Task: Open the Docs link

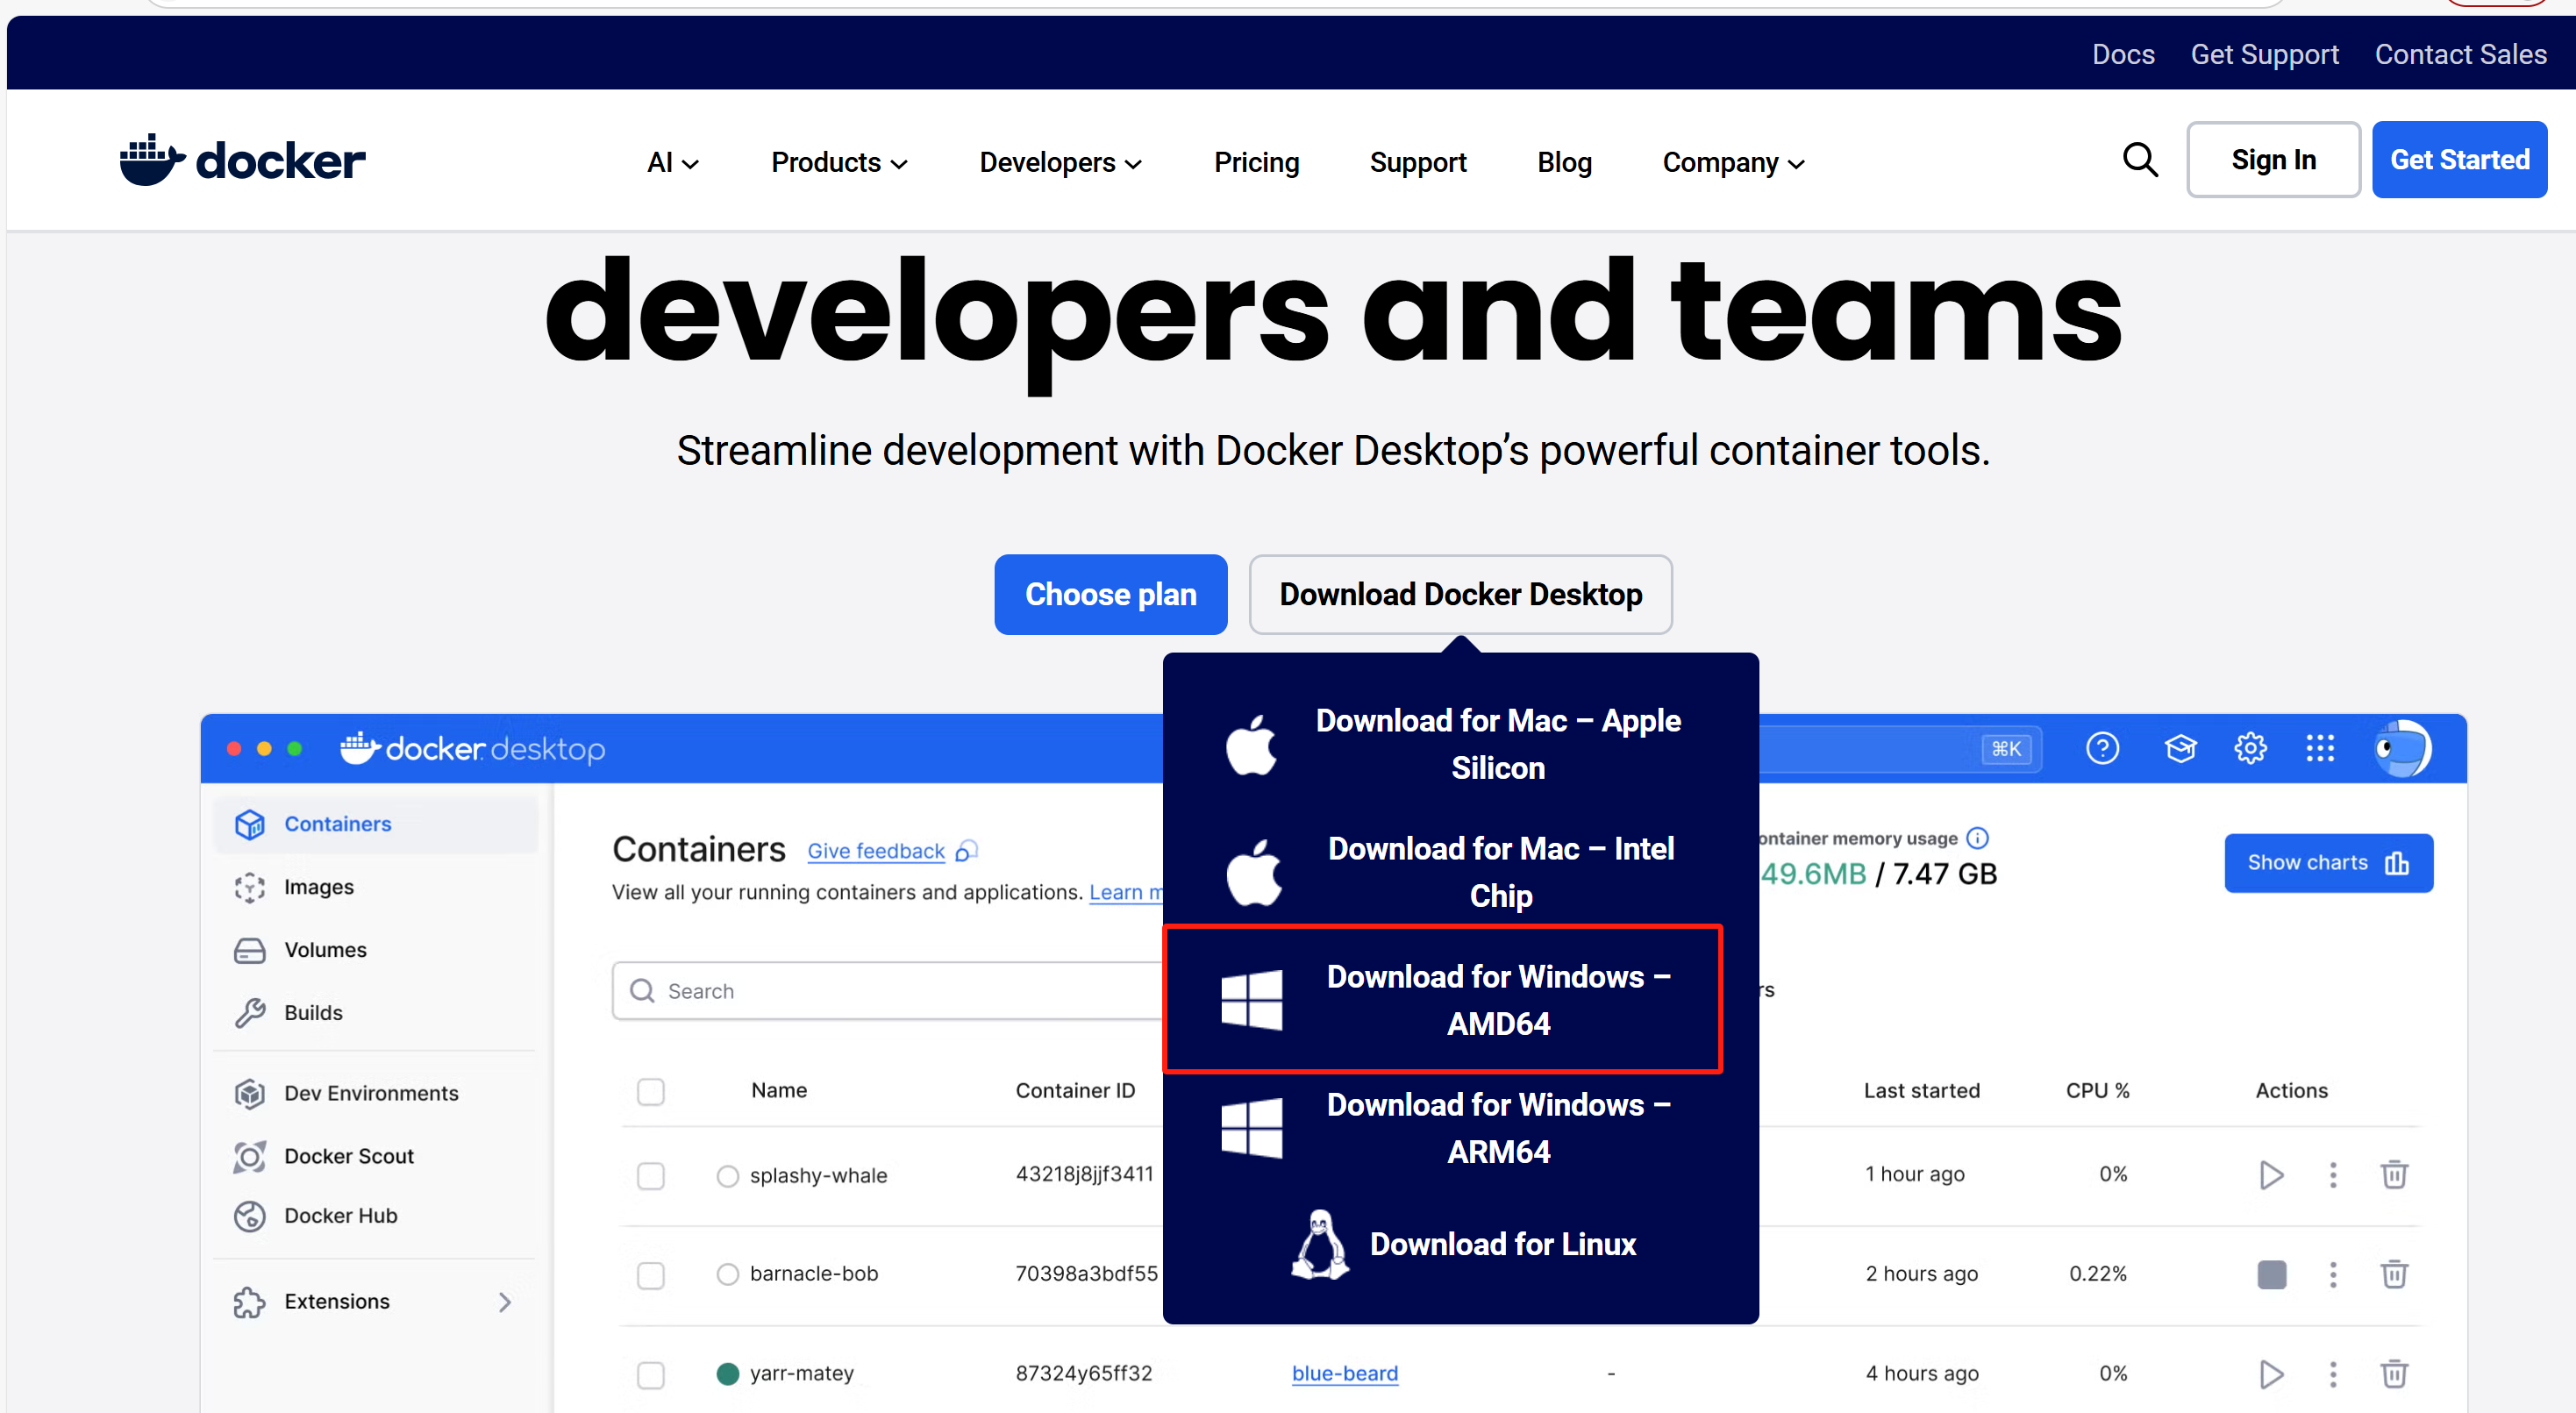Action: (x=2123, y=54)
